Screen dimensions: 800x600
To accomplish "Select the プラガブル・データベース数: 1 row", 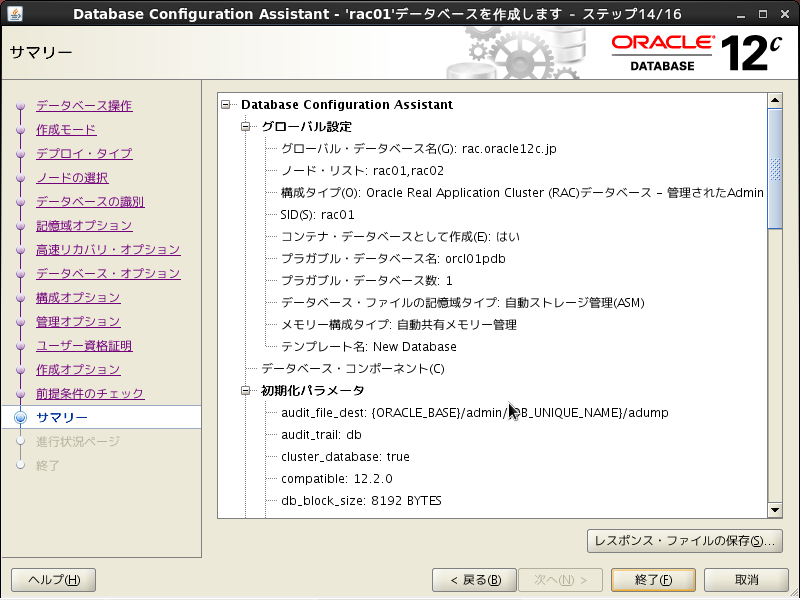I will coord(366,281).
